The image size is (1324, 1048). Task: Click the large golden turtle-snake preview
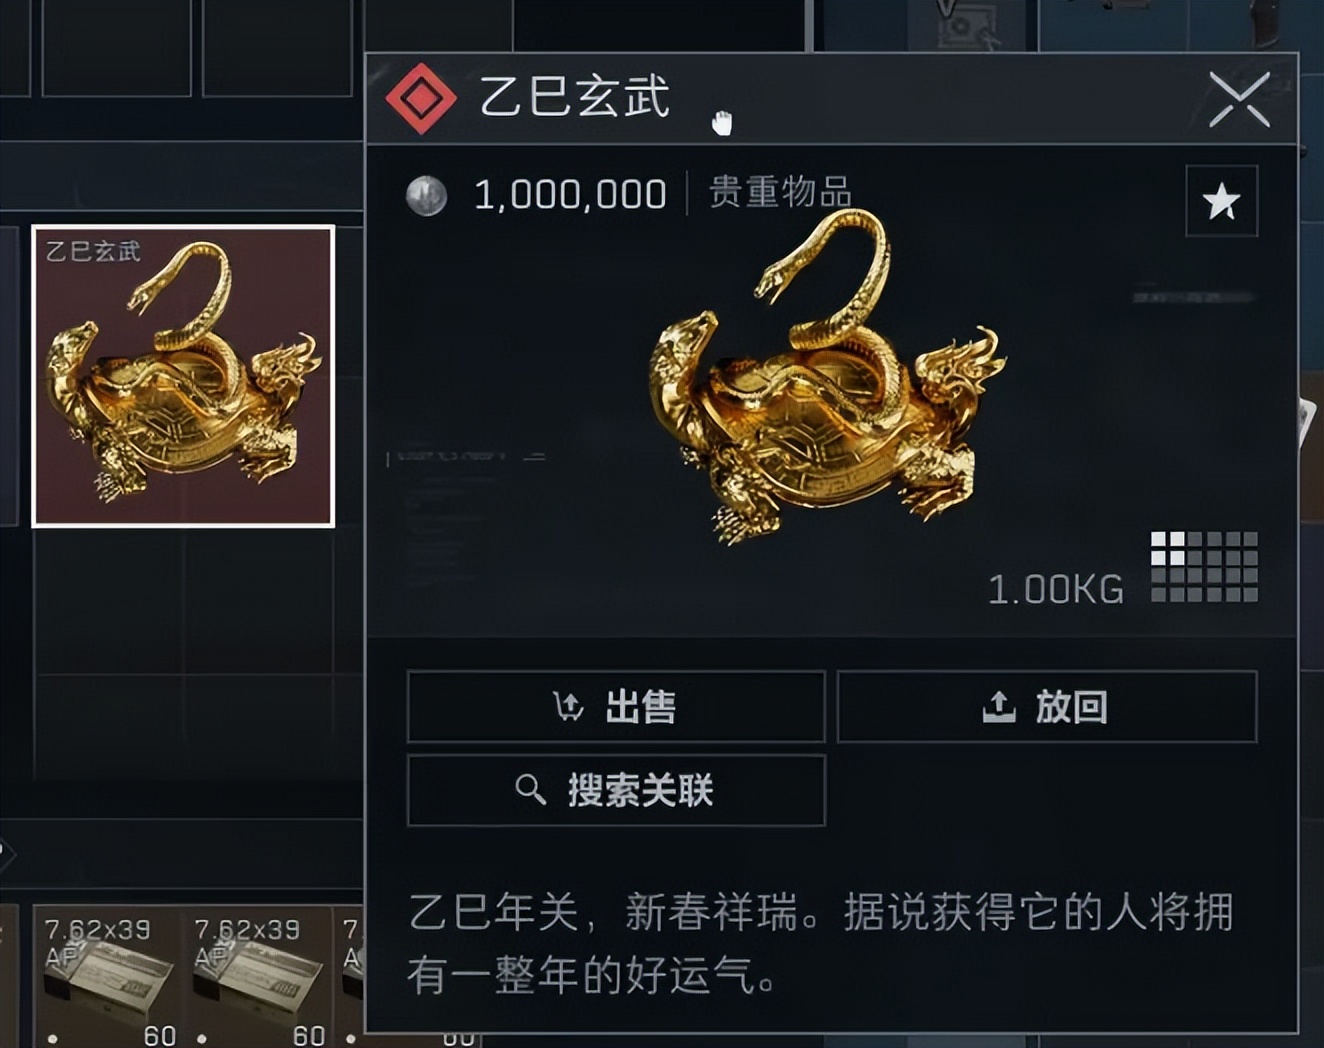pyautogui.click(x=828, y=378)
